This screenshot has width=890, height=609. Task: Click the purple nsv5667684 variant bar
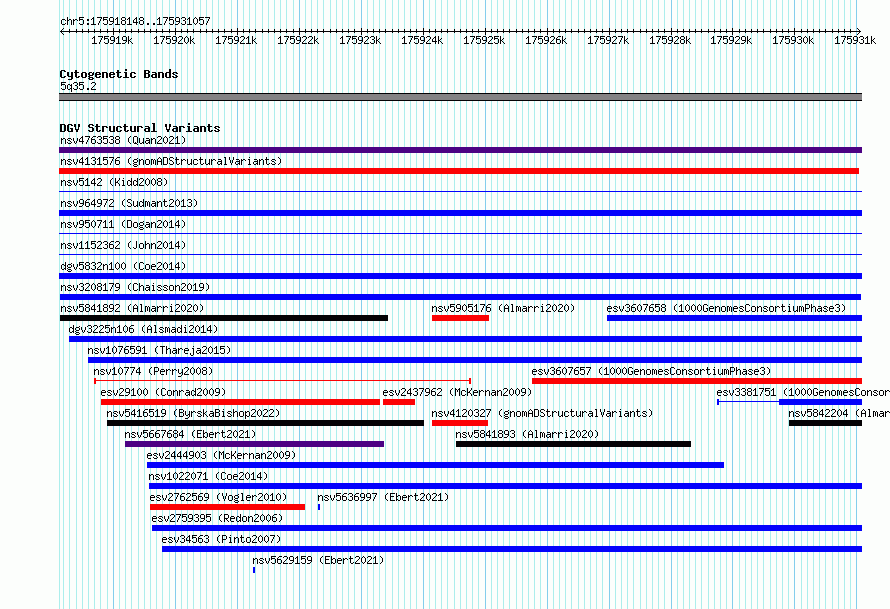[x=254, y=444]
